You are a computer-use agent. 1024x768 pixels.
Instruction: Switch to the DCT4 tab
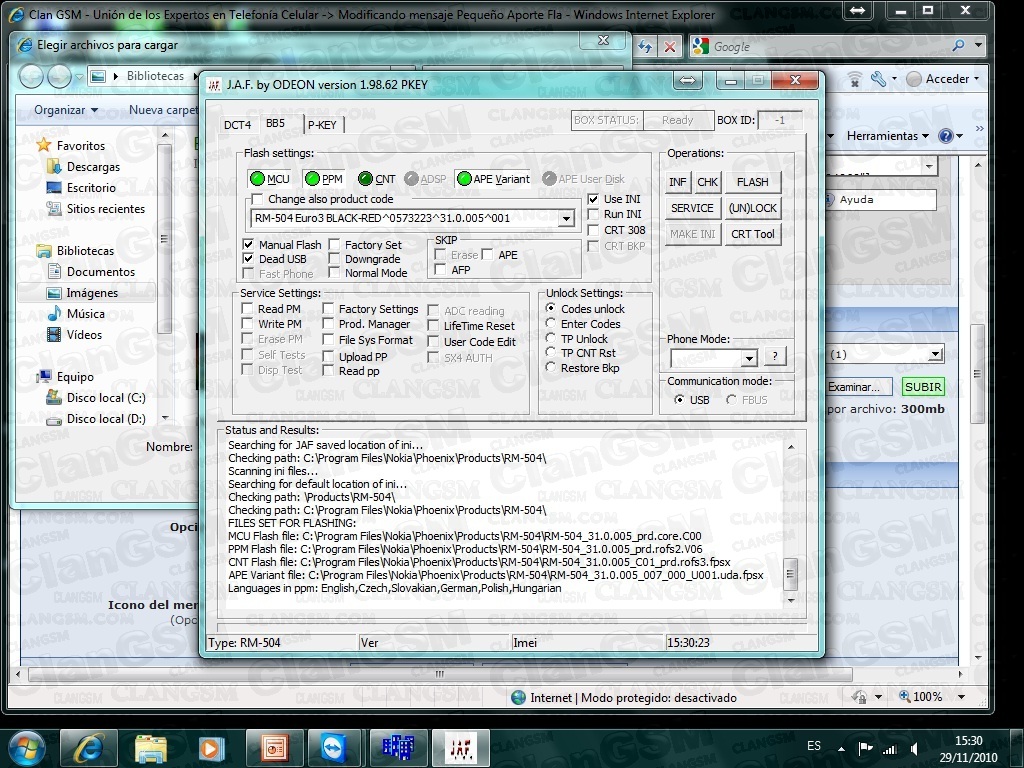[x=237, y=125]
